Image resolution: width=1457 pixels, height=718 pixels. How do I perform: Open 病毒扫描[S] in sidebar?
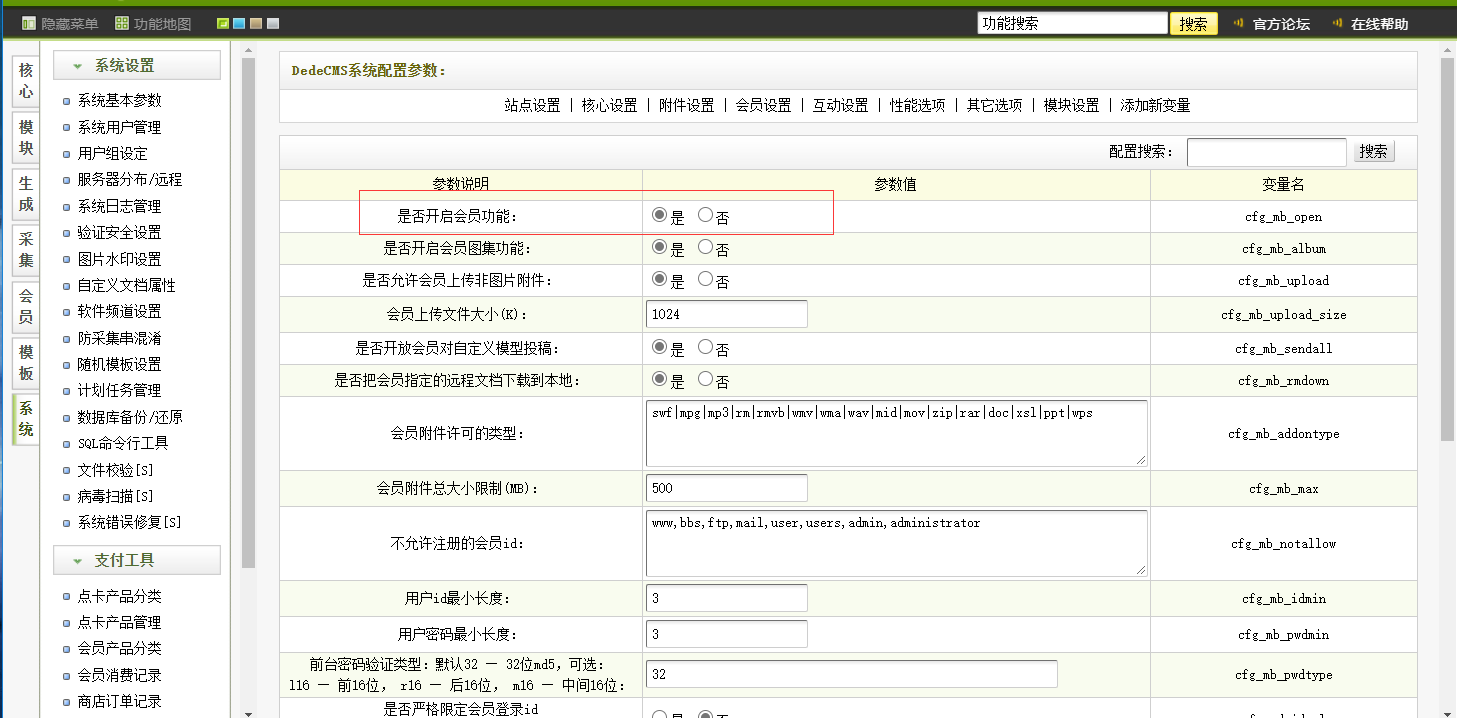[116, 496]
